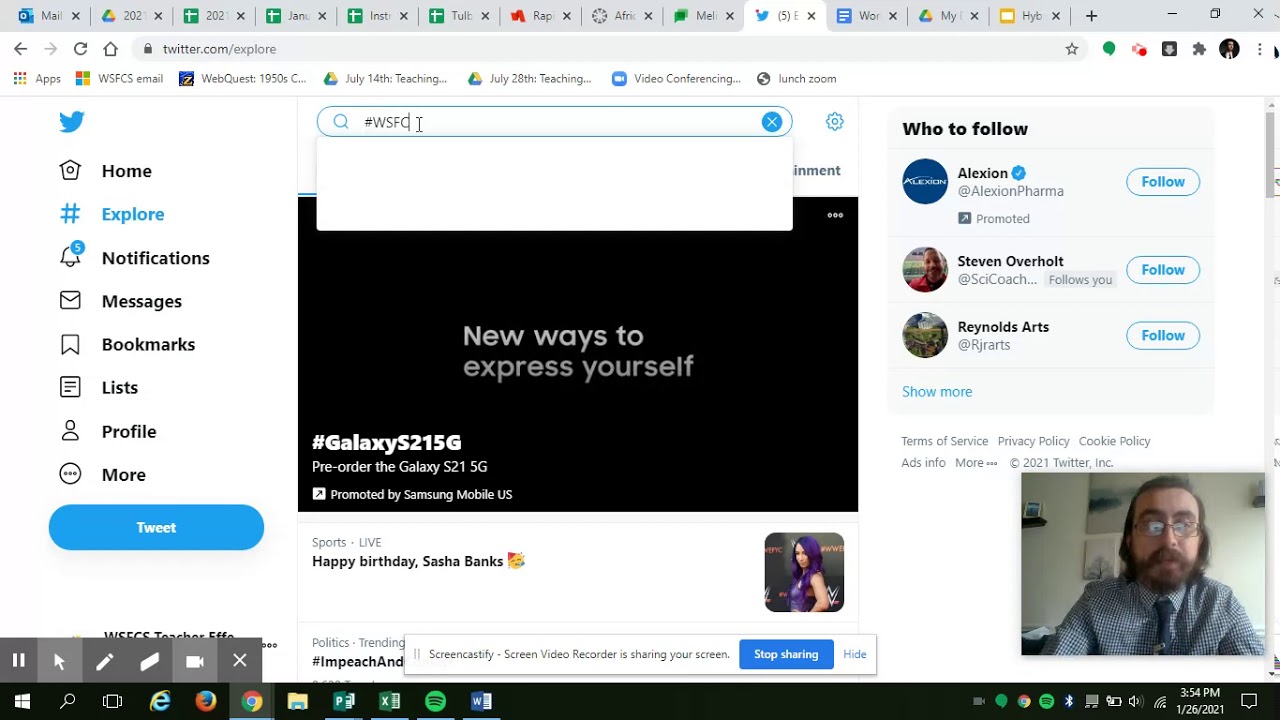The height and width of the screenshot is (720, 1280).
Task: Click the search magnifier icon in search box
Action: click(341, 122)
